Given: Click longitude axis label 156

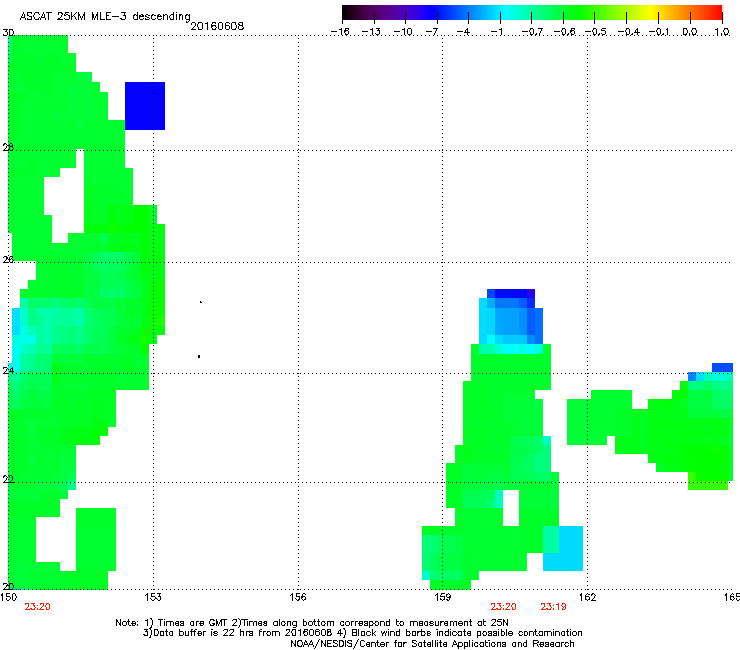Looking at the screenshot, I should click(x=298, y=597).
